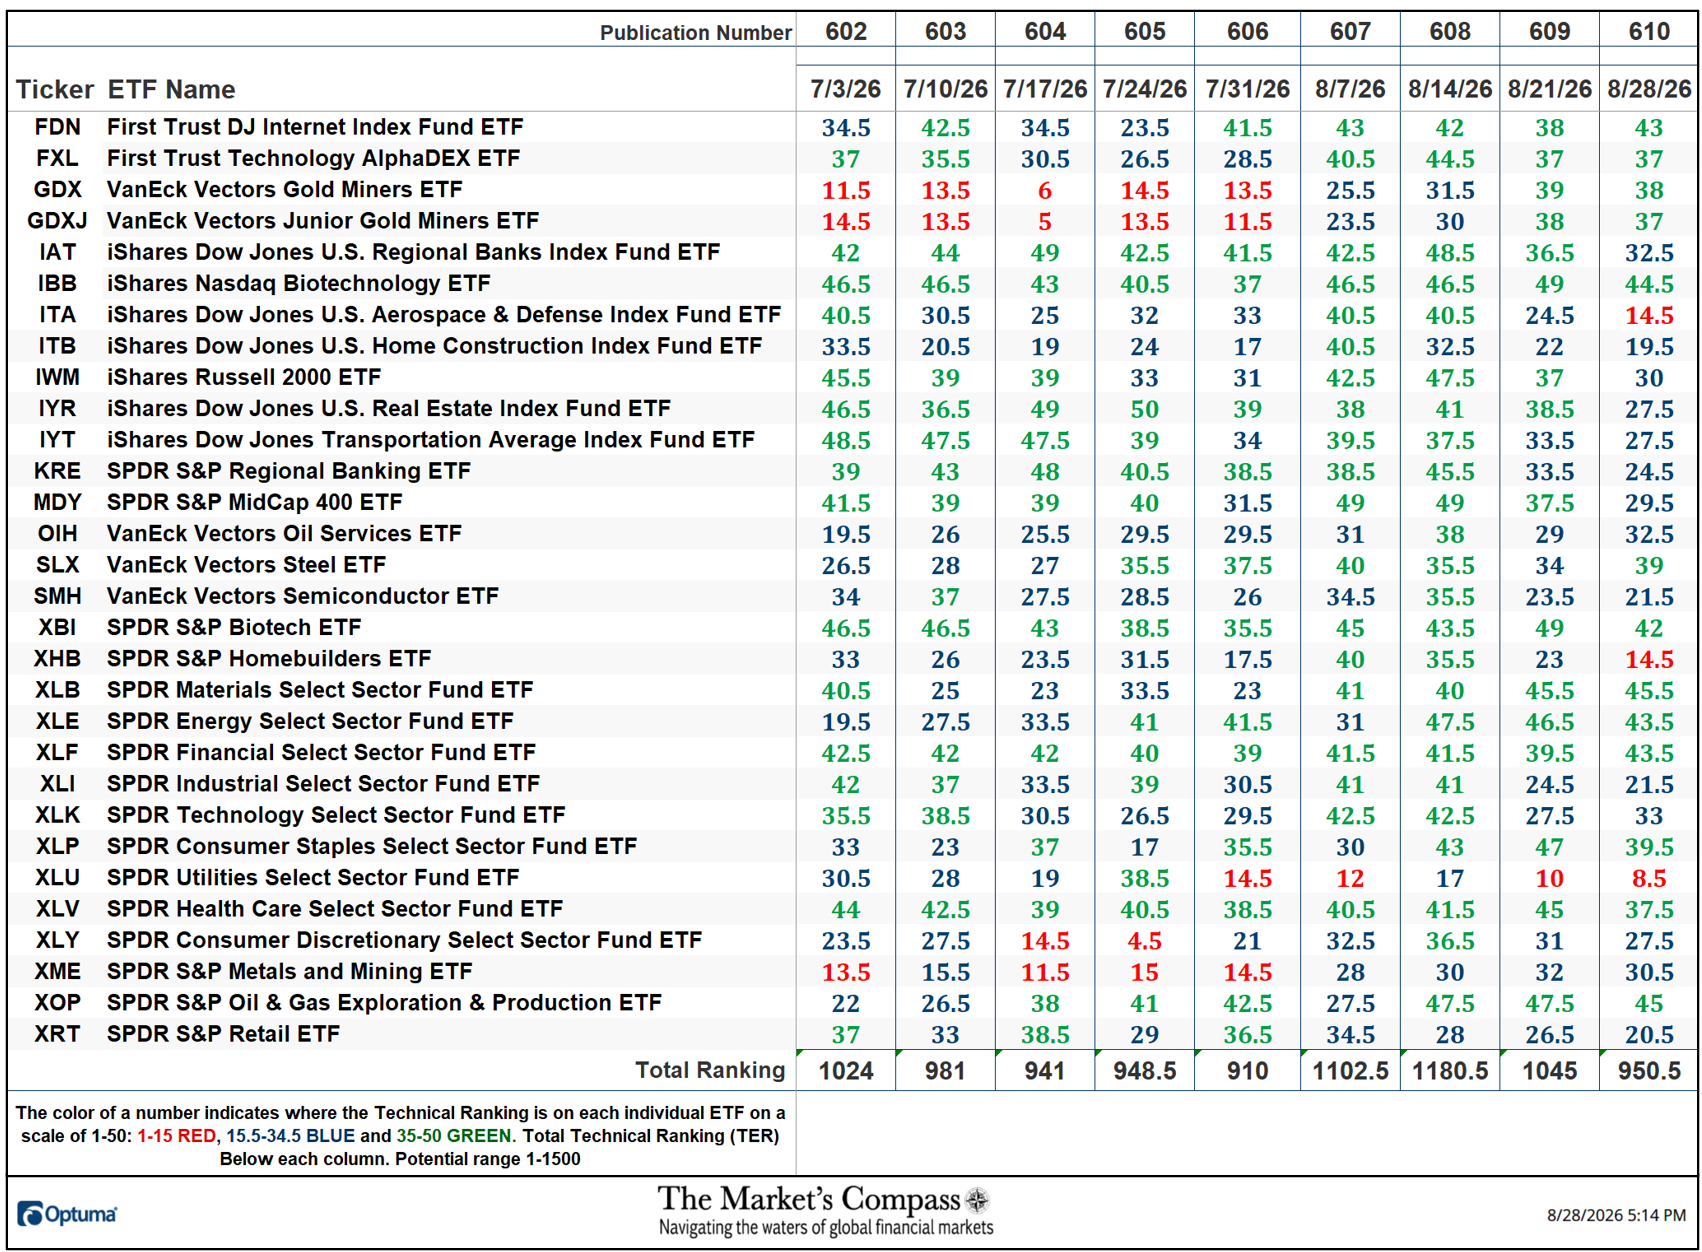The width and height of the screenshot is (1702, 1252).
Task: Click the '15.5-34.5 BLUE' legend text
Action: (x=291, y=1136)
